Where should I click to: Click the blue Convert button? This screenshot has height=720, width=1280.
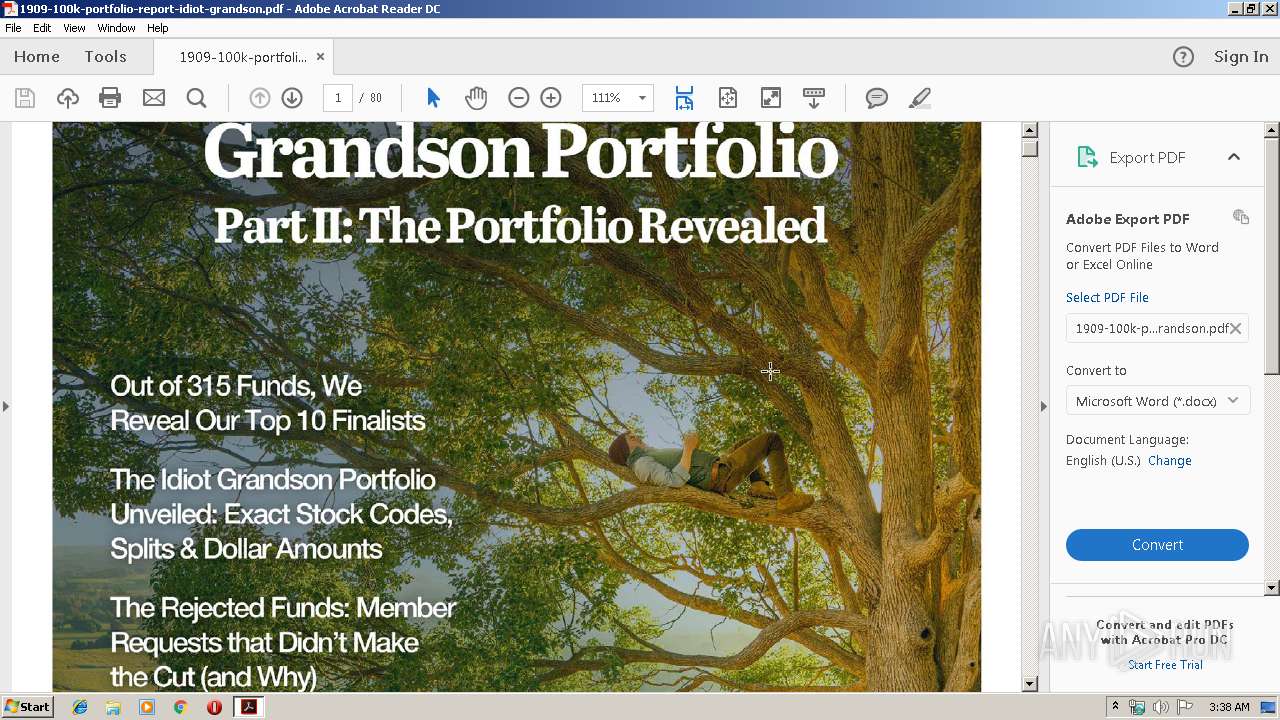pos(1157,545)
